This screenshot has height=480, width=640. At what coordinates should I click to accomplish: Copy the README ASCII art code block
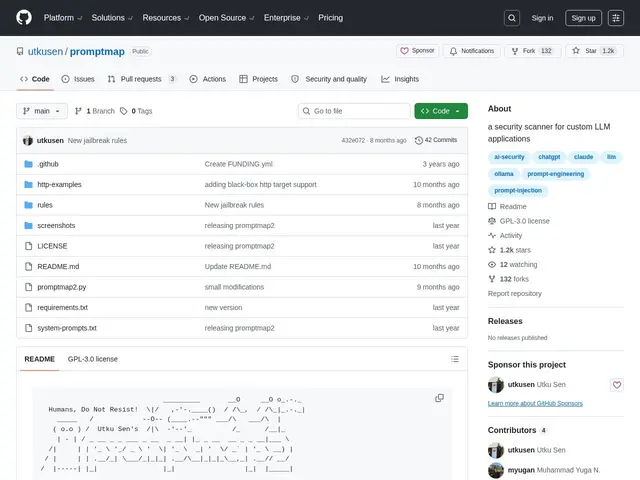pos(439,398)
